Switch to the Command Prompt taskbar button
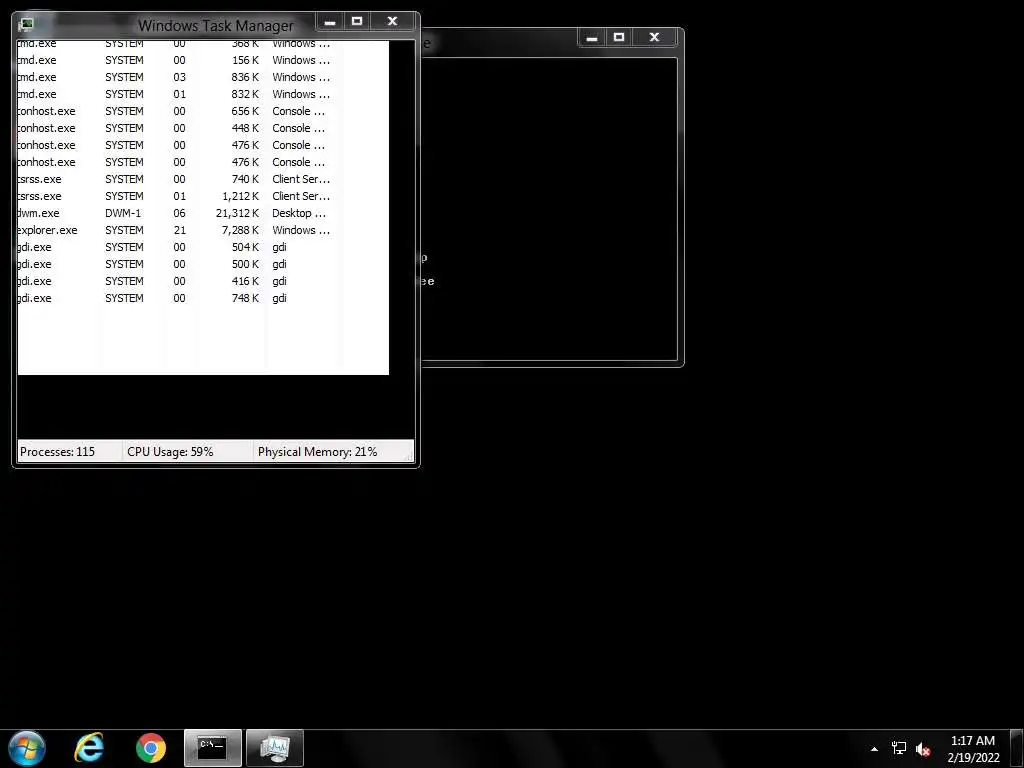Viewport: 1024px width, 768px height. tap(213, 748)
